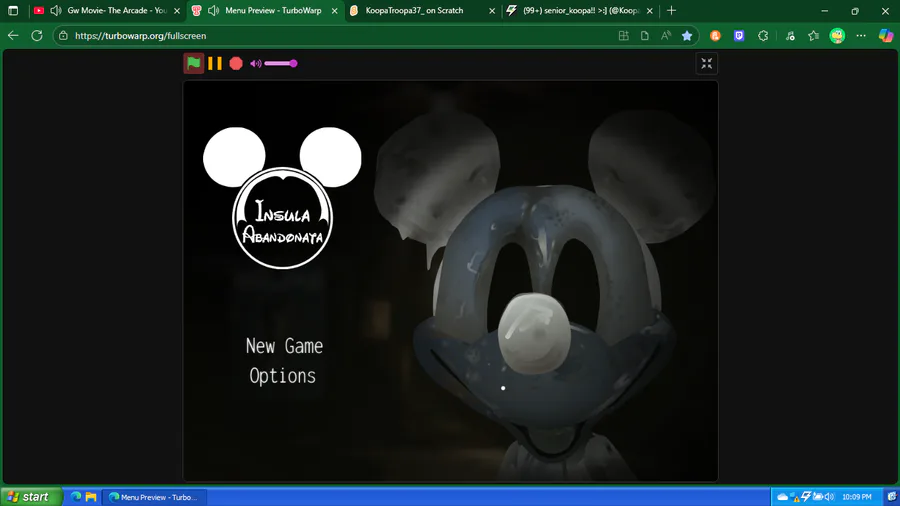The image size is (900, 506).
Task: Start a New Game from the menu
Action: point(284,346)
